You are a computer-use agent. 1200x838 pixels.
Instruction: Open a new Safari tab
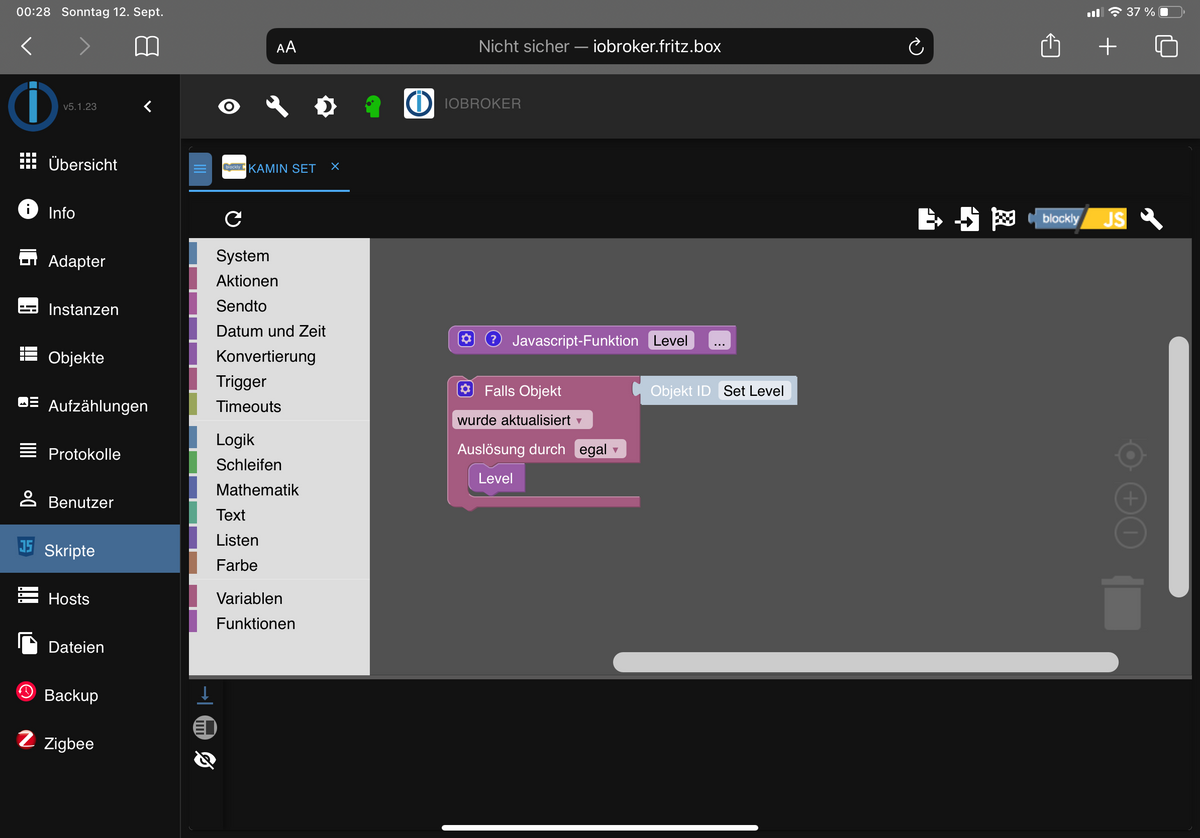tap(1107, 46)
